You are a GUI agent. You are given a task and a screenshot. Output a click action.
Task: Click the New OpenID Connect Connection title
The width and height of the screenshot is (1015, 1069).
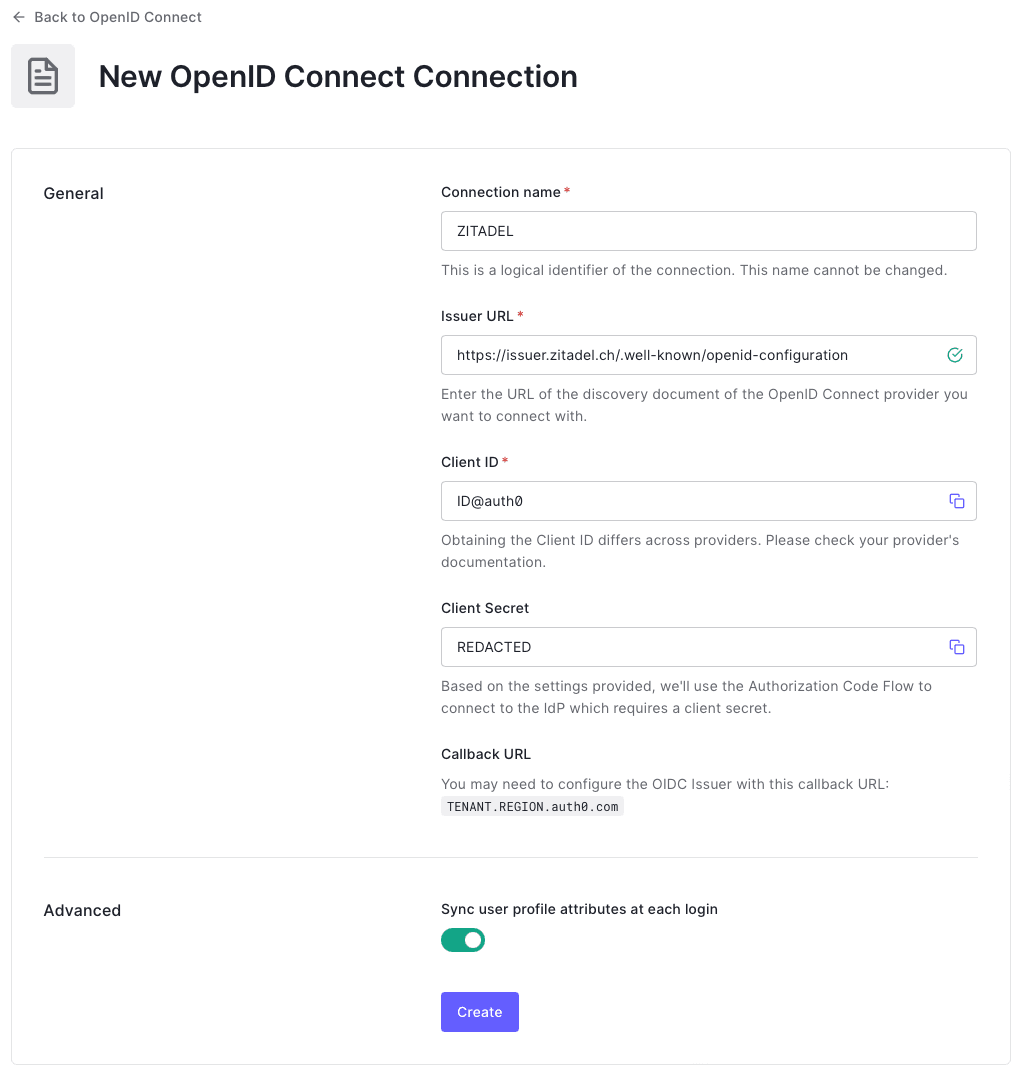[338, 77]
